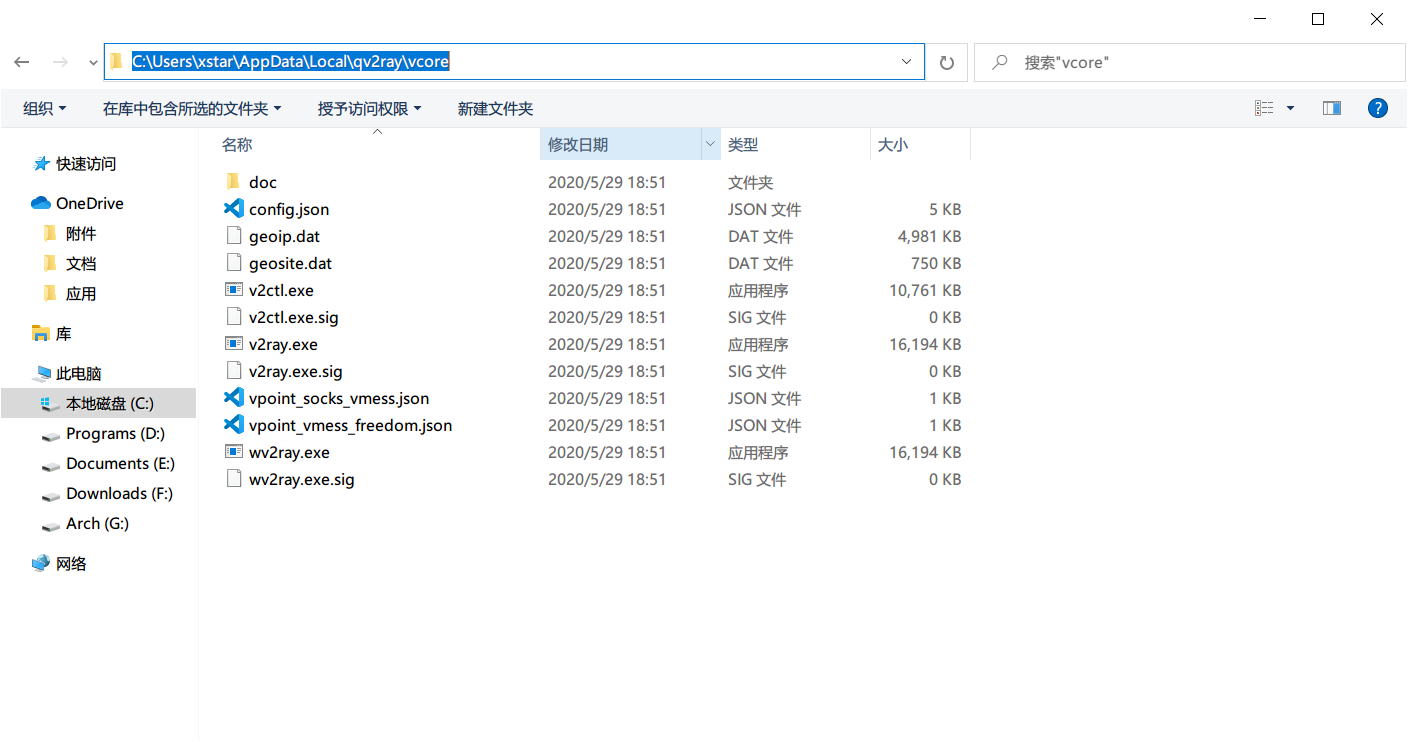
Task: Select the vpoint_socks_vmess.json icon
Action: 233,398
